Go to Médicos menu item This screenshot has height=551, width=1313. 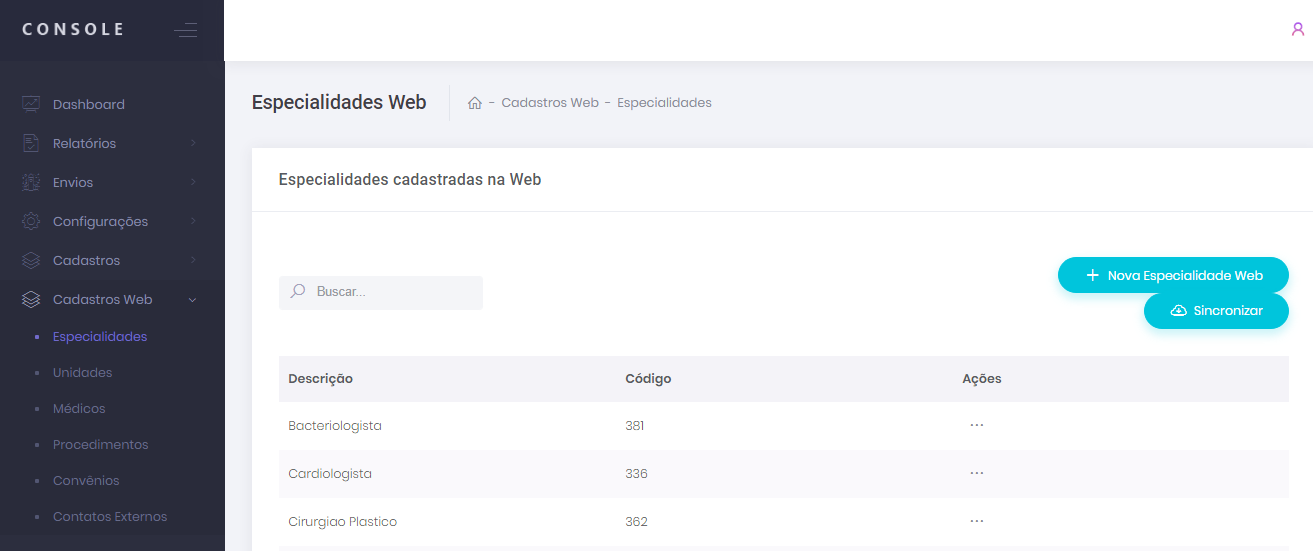point(79,408)
